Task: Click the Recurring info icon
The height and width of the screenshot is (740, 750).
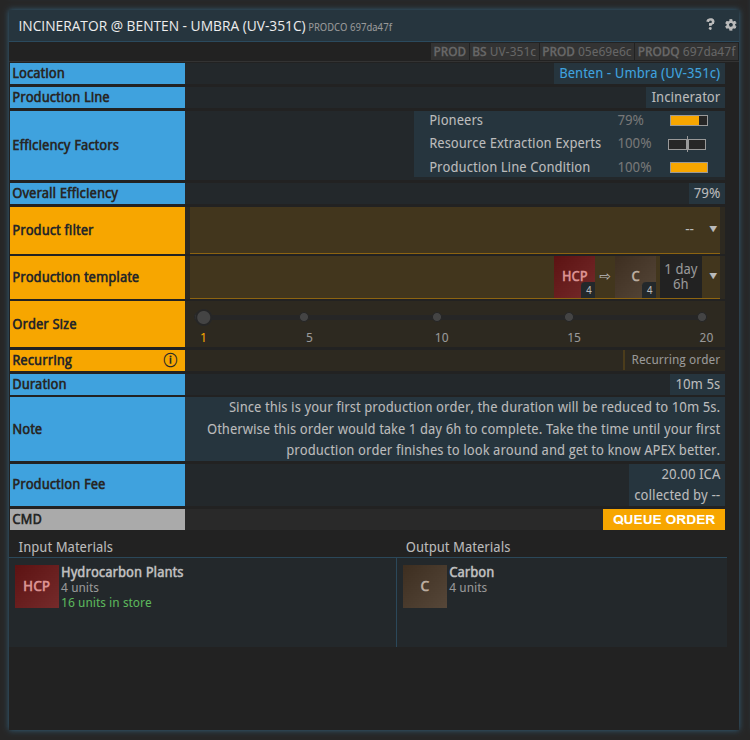Action: [170, 360]
